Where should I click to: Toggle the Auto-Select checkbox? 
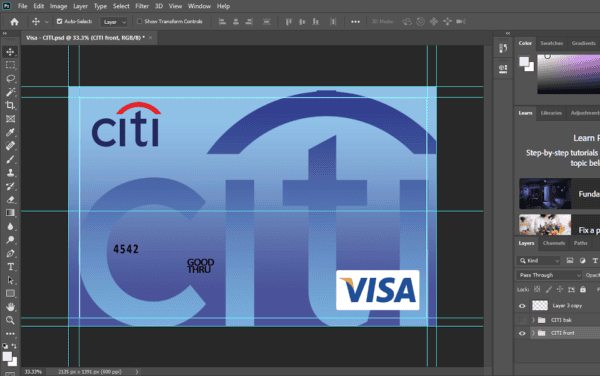[59, 21]
